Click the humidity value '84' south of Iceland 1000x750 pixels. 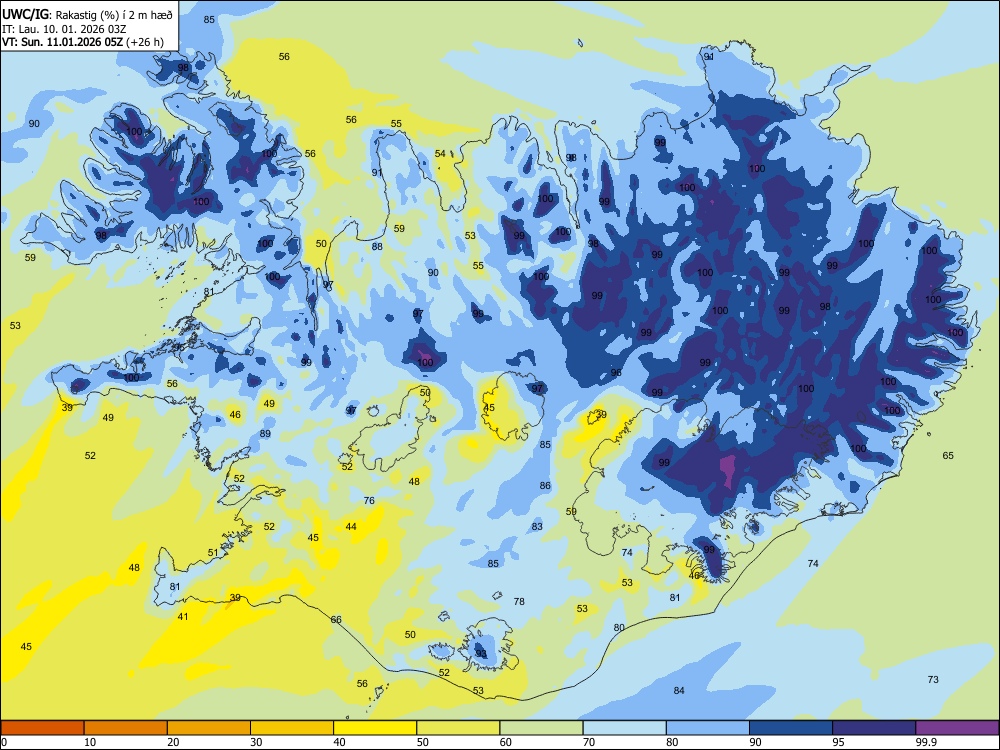(679, 691)
